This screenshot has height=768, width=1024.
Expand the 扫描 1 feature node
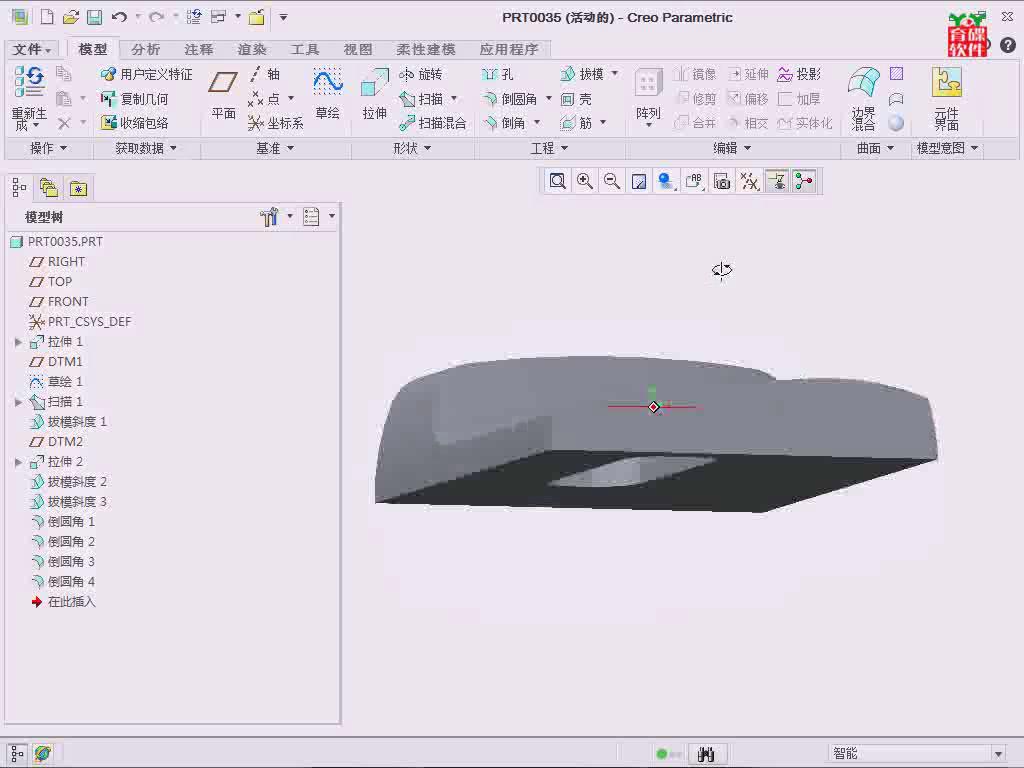[x=18, y=402]
